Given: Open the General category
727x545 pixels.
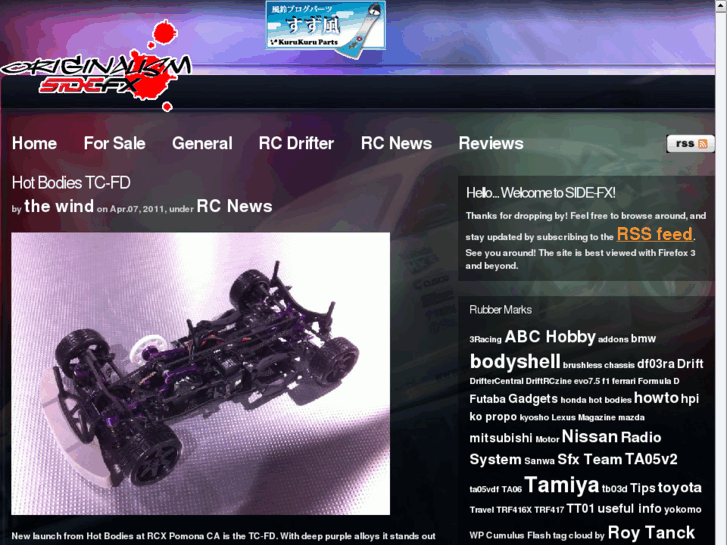Looking at the screenshot, I should click(202, 143).
